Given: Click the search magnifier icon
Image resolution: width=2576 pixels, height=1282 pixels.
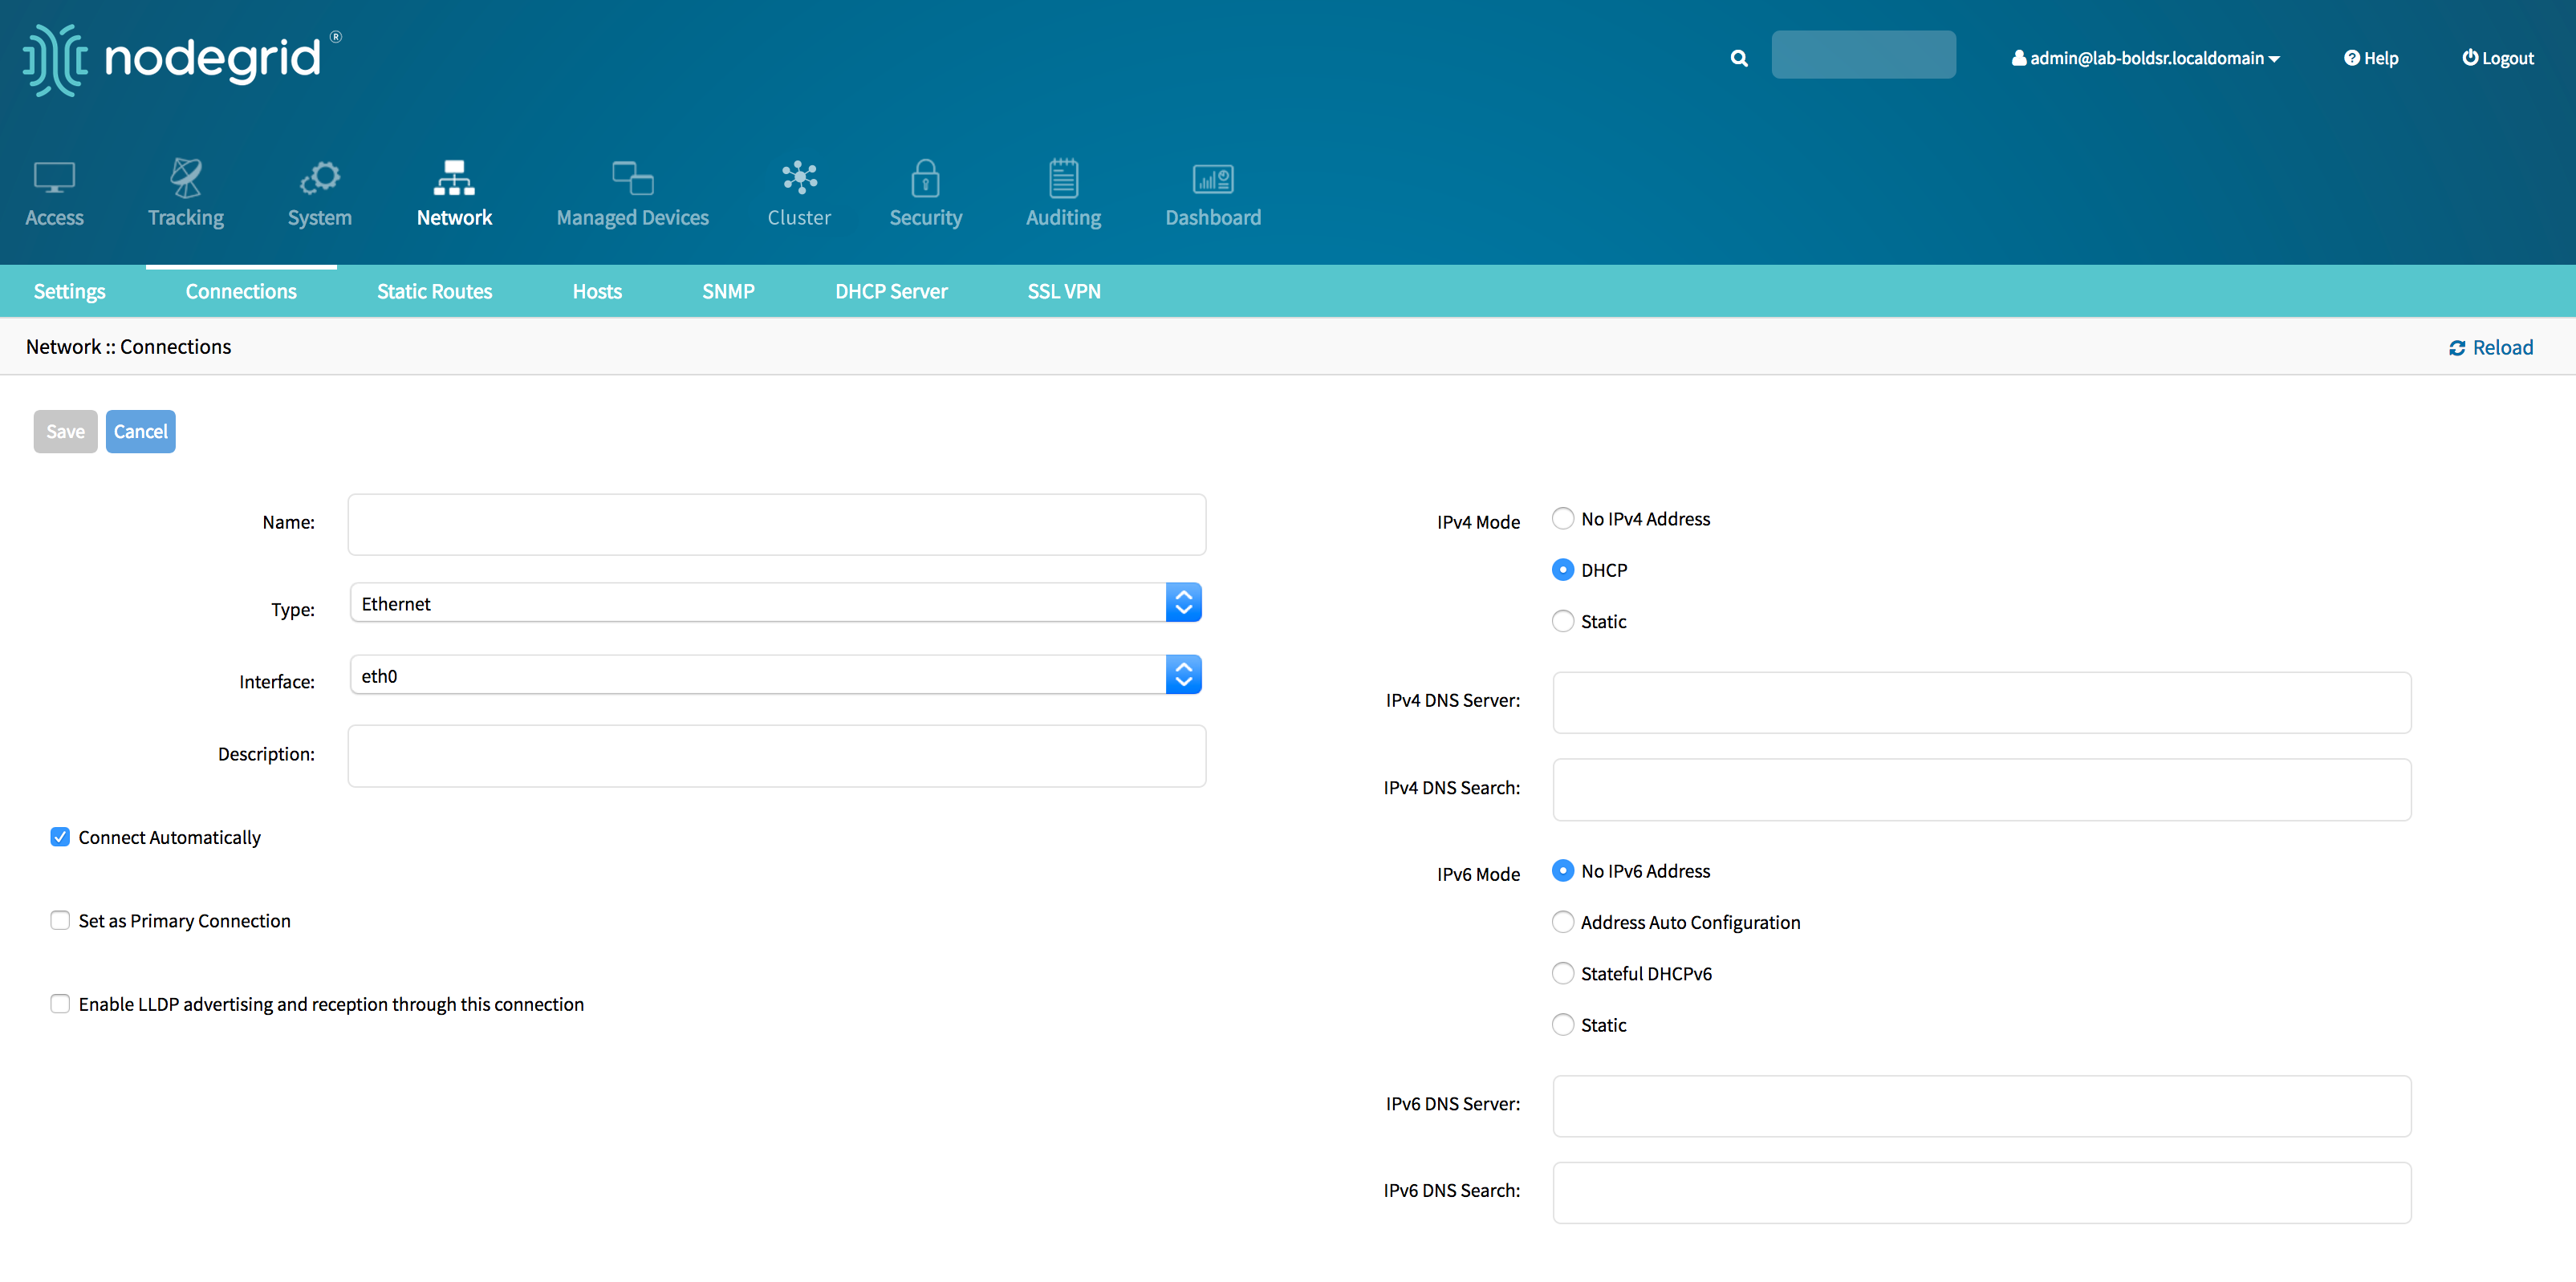Looking at the screenshot, I should click(1739, 58).
